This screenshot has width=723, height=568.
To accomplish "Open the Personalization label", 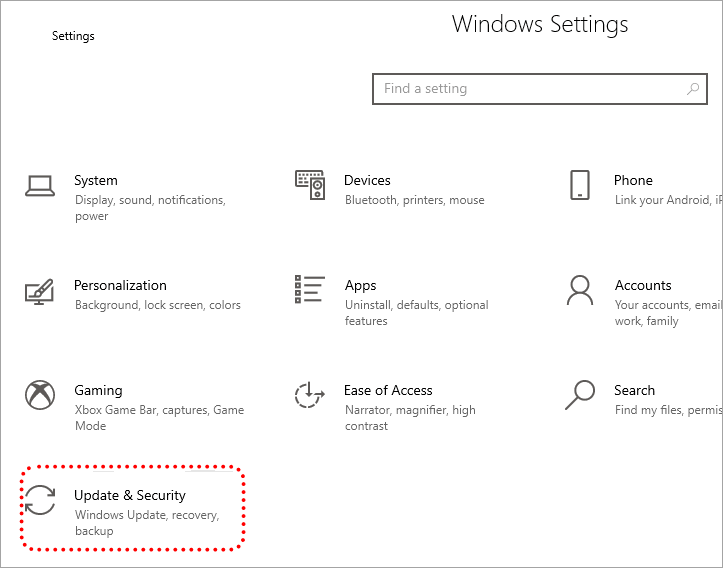I will pyautogui.click(x=120, y=286).
